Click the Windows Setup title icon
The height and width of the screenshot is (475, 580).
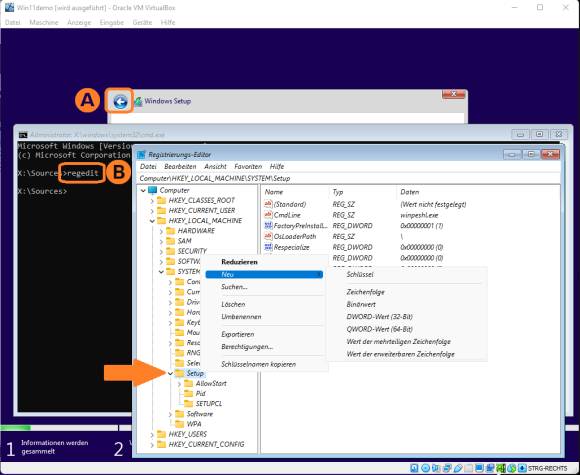pyautogui.click(x=138, y=101)
